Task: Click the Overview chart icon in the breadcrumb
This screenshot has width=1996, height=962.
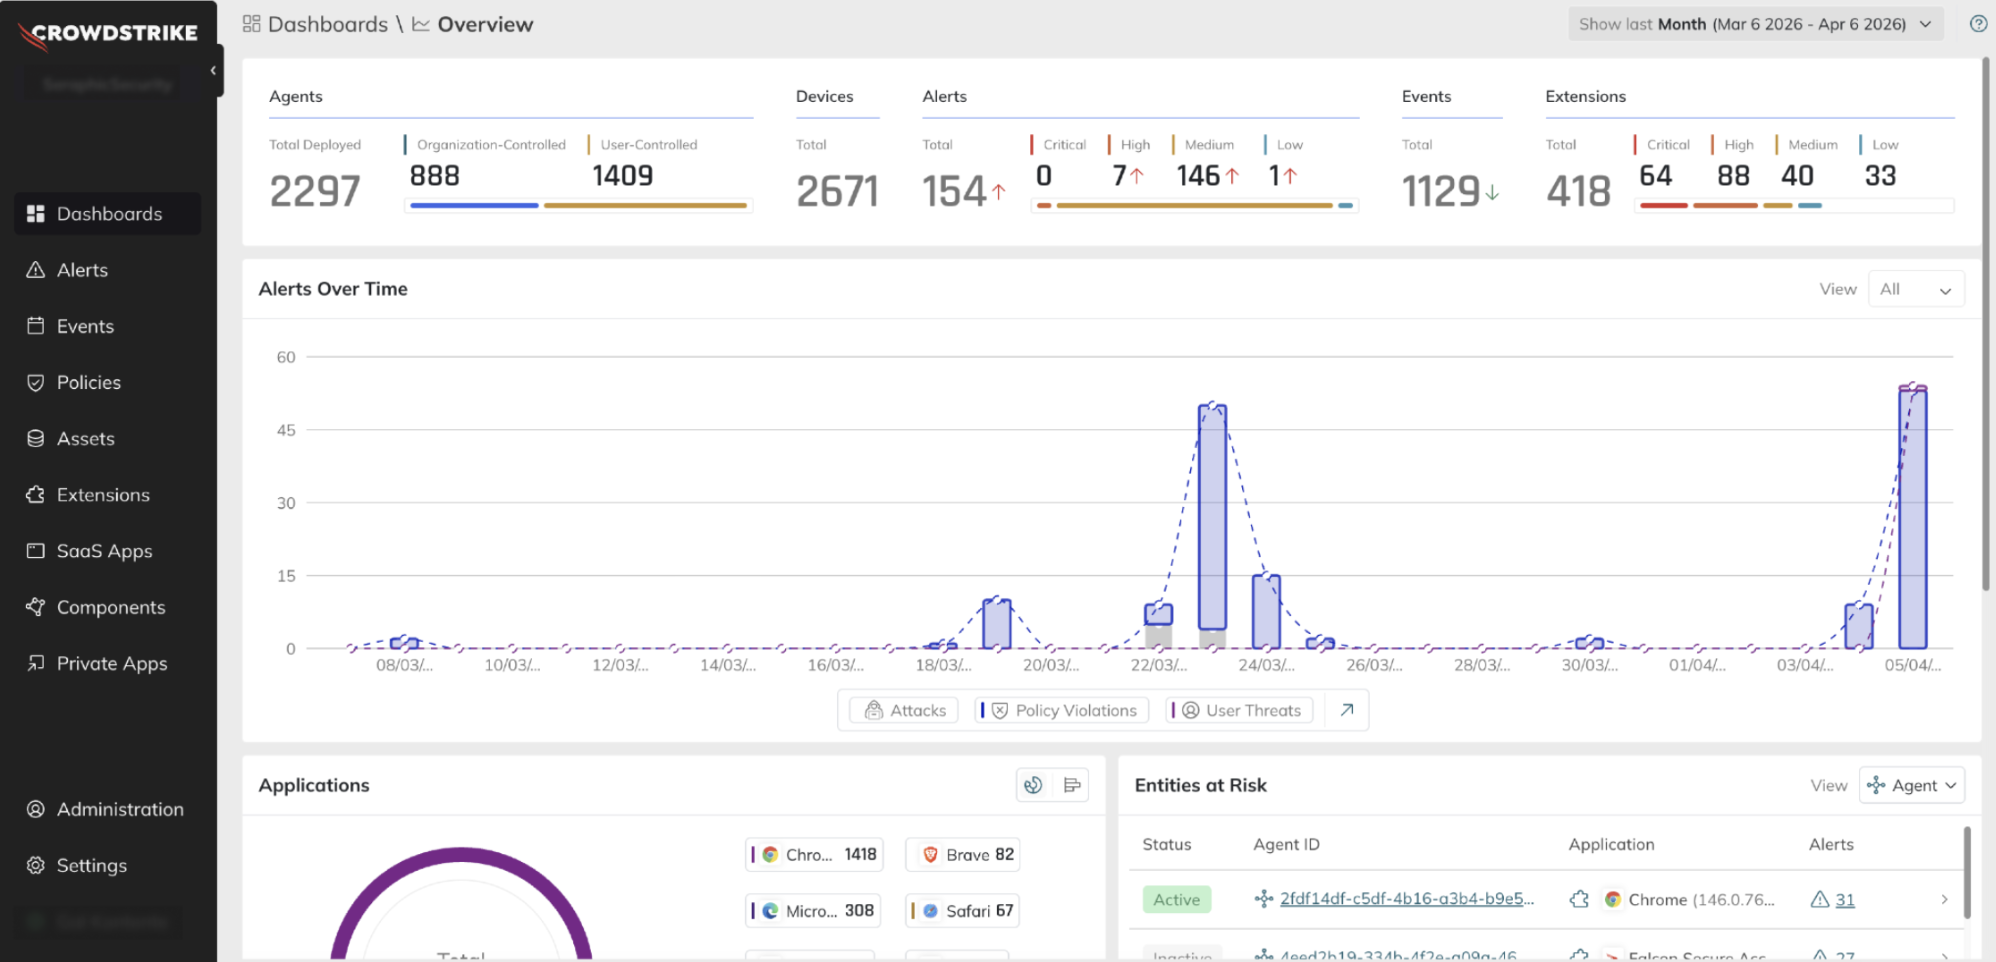Action: (421, 24)
